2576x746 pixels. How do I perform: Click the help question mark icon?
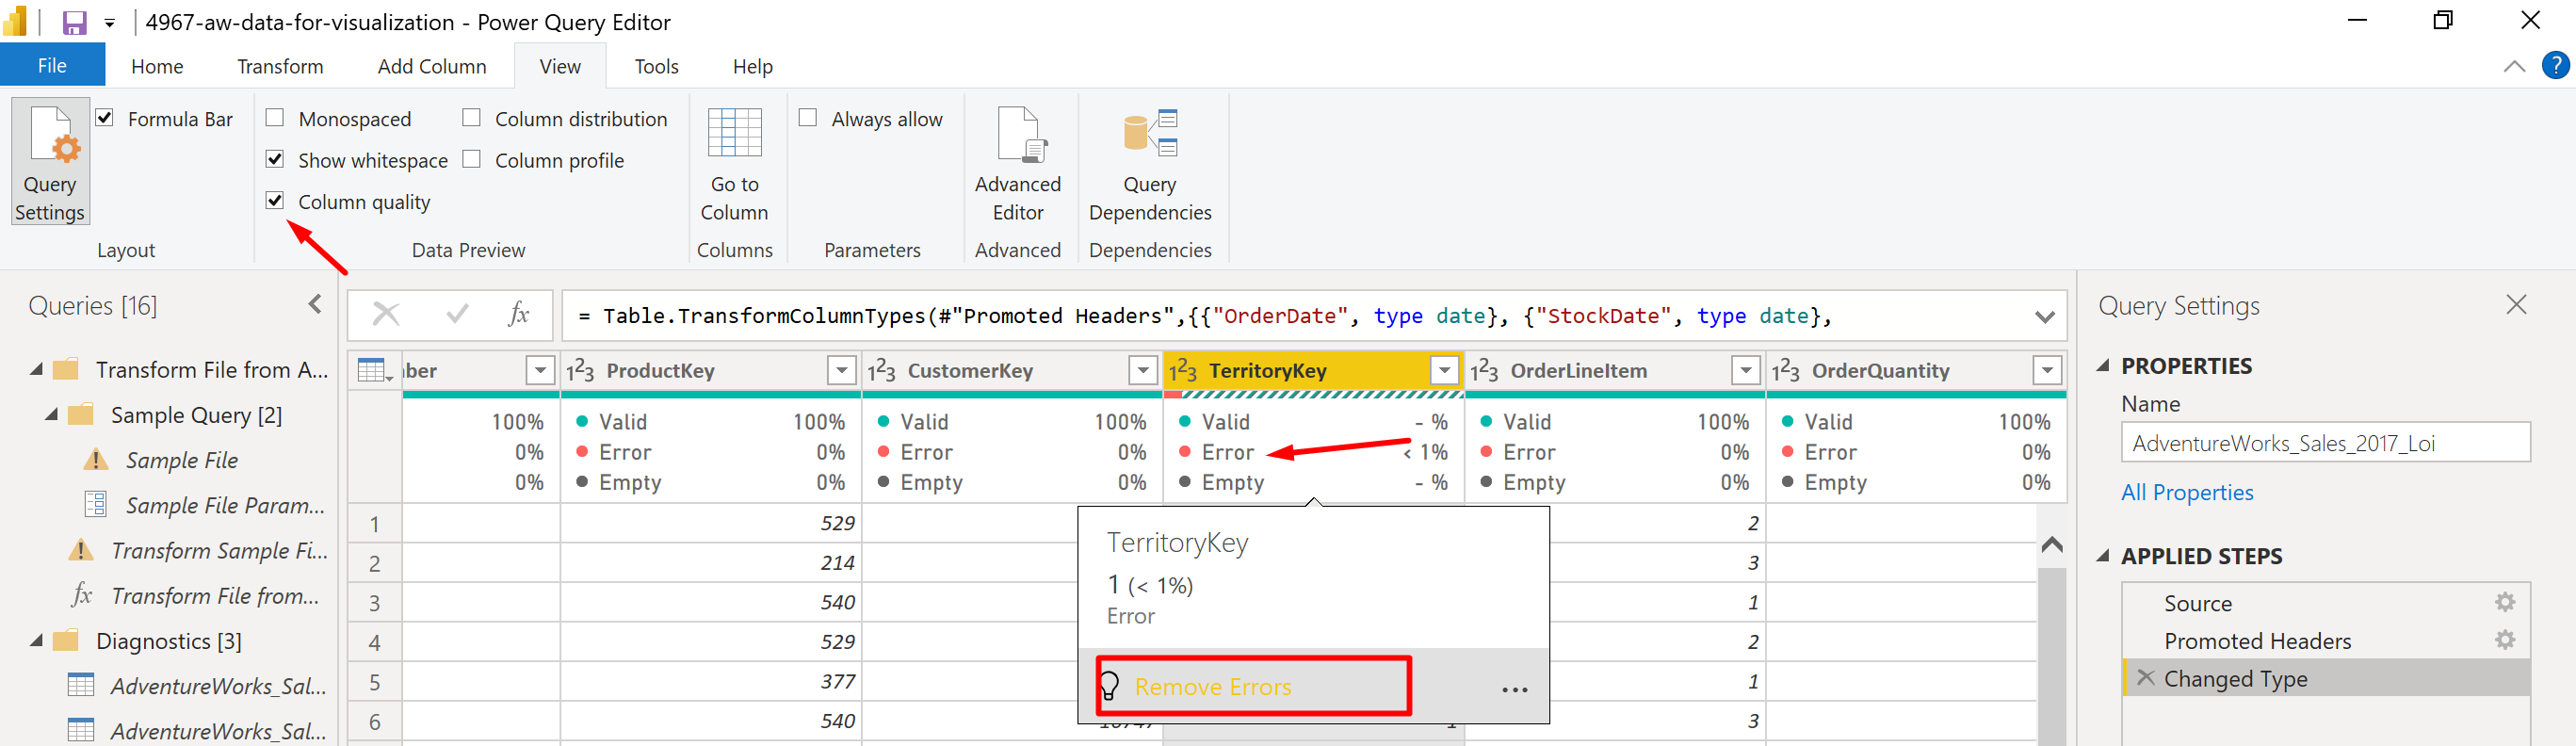[2555, 66]
